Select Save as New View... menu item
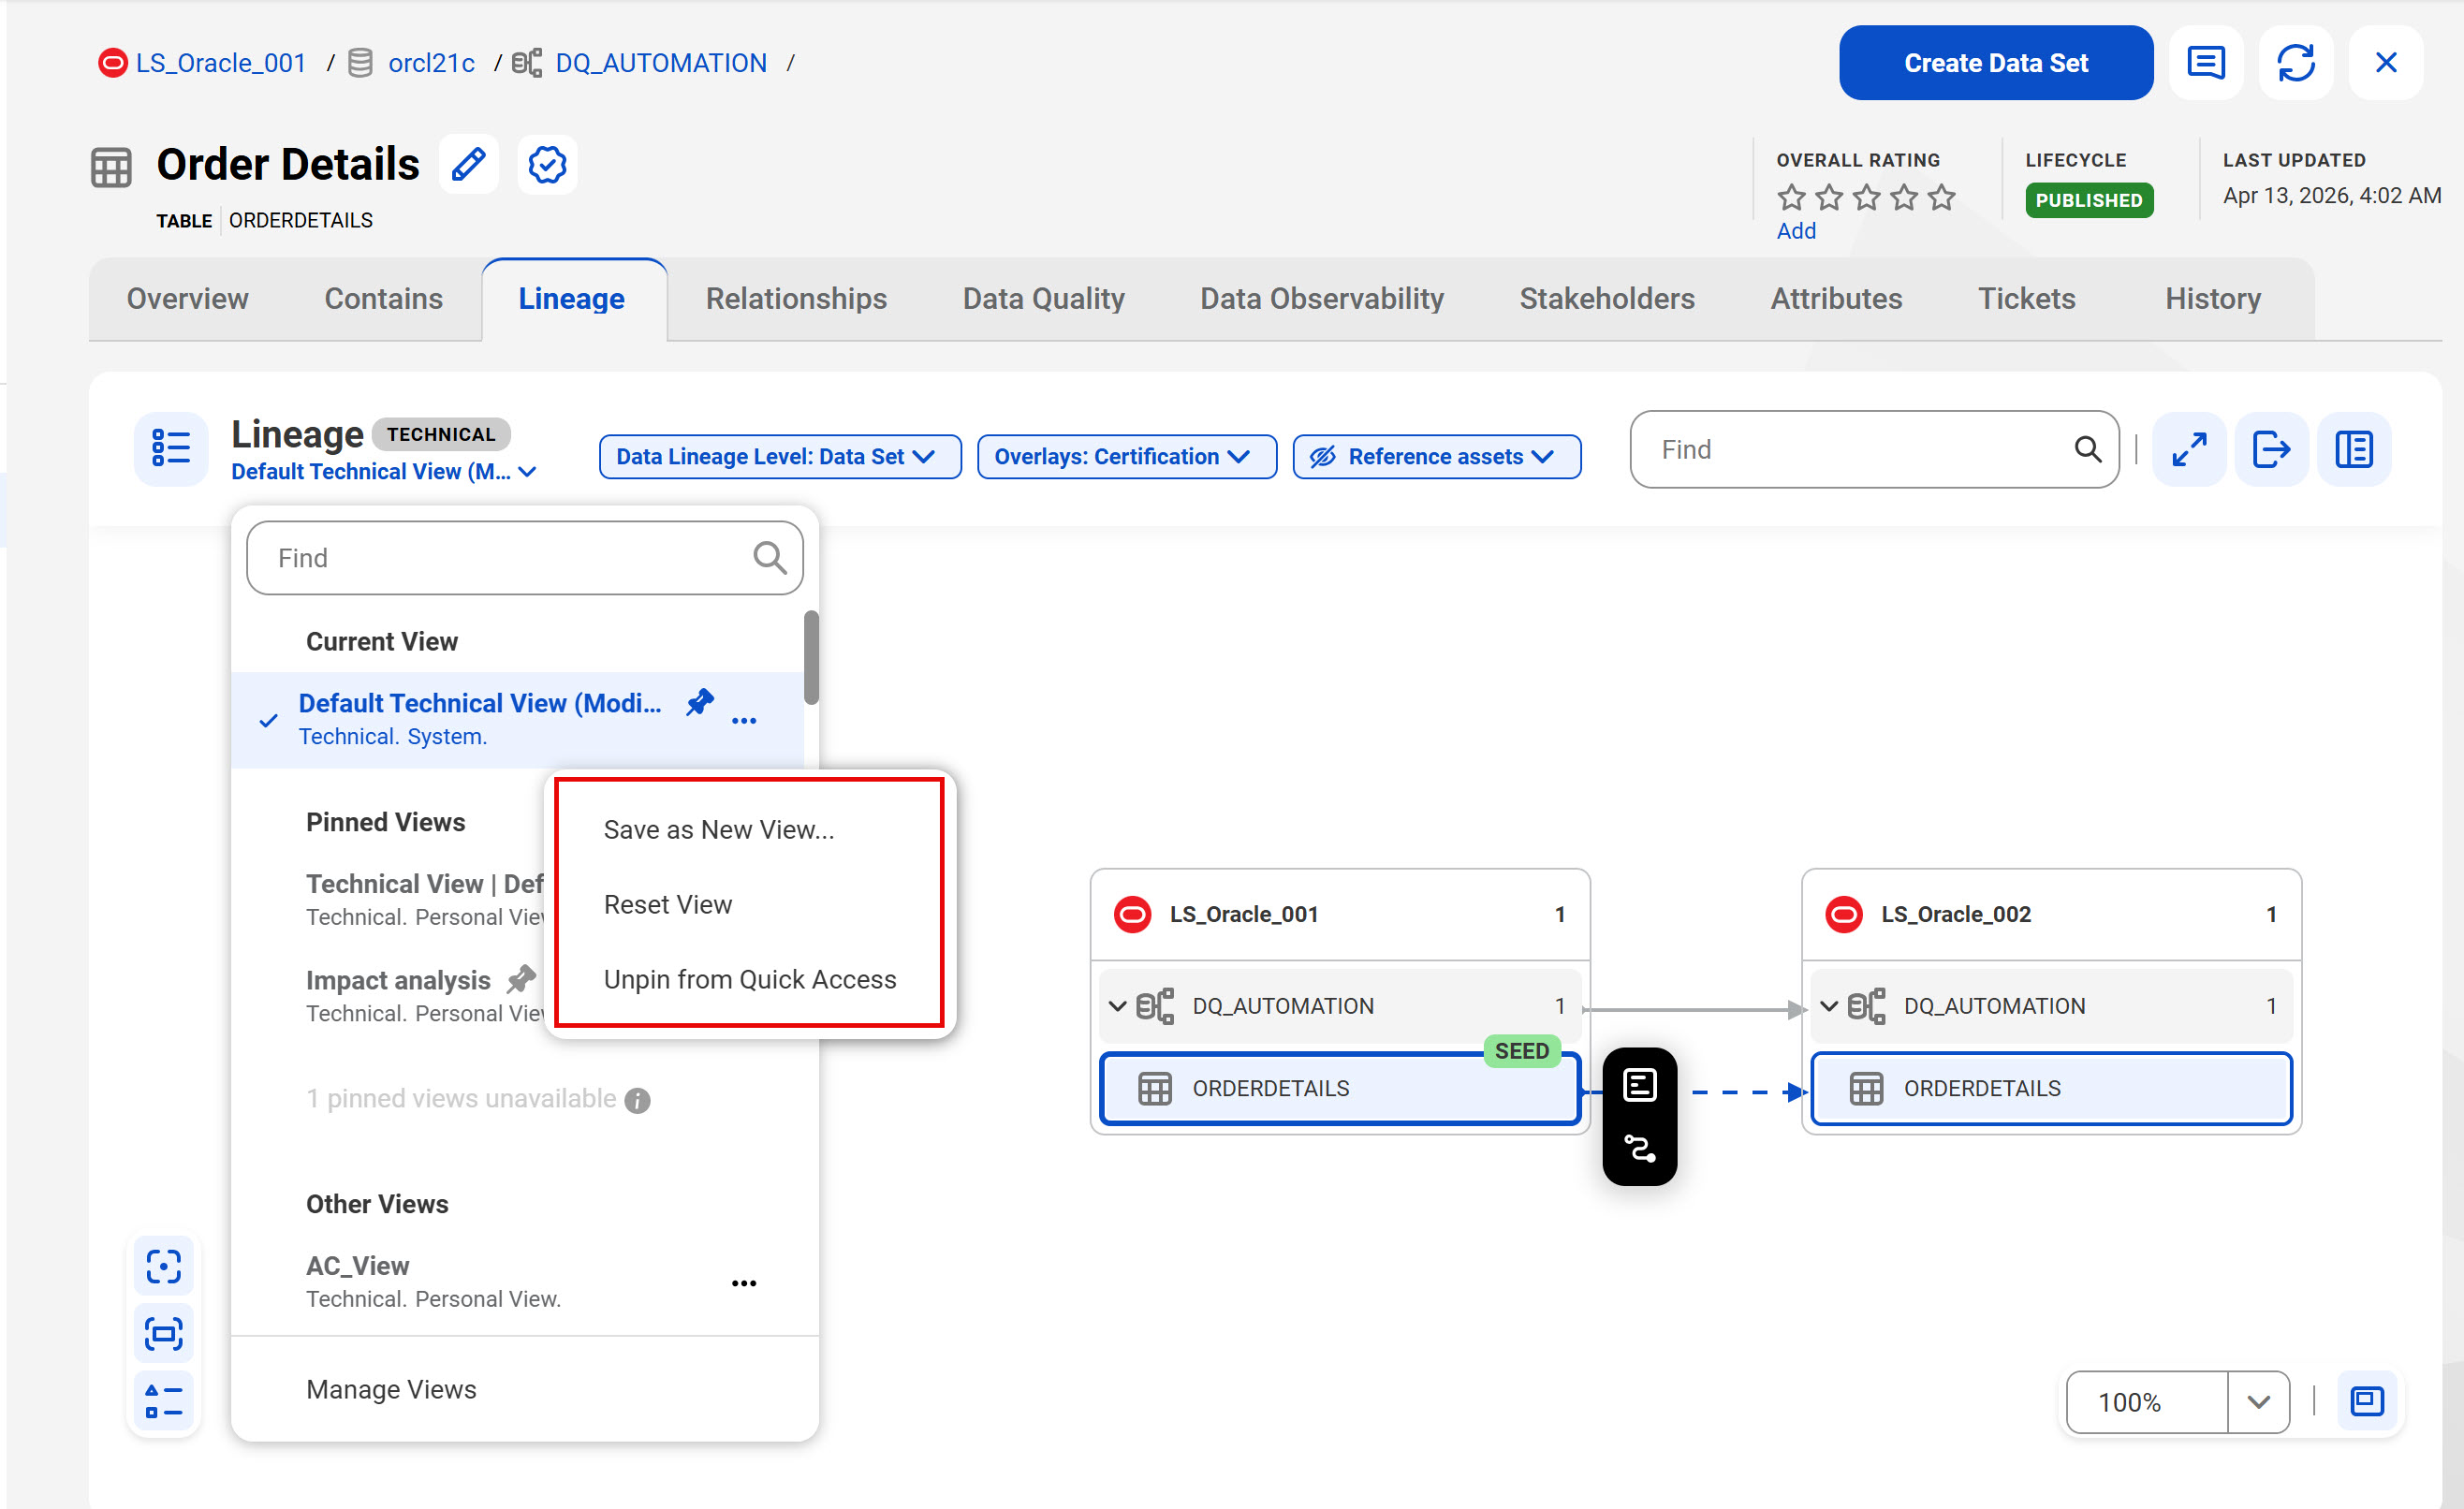2464x1509 pixels. coord(749,829)
